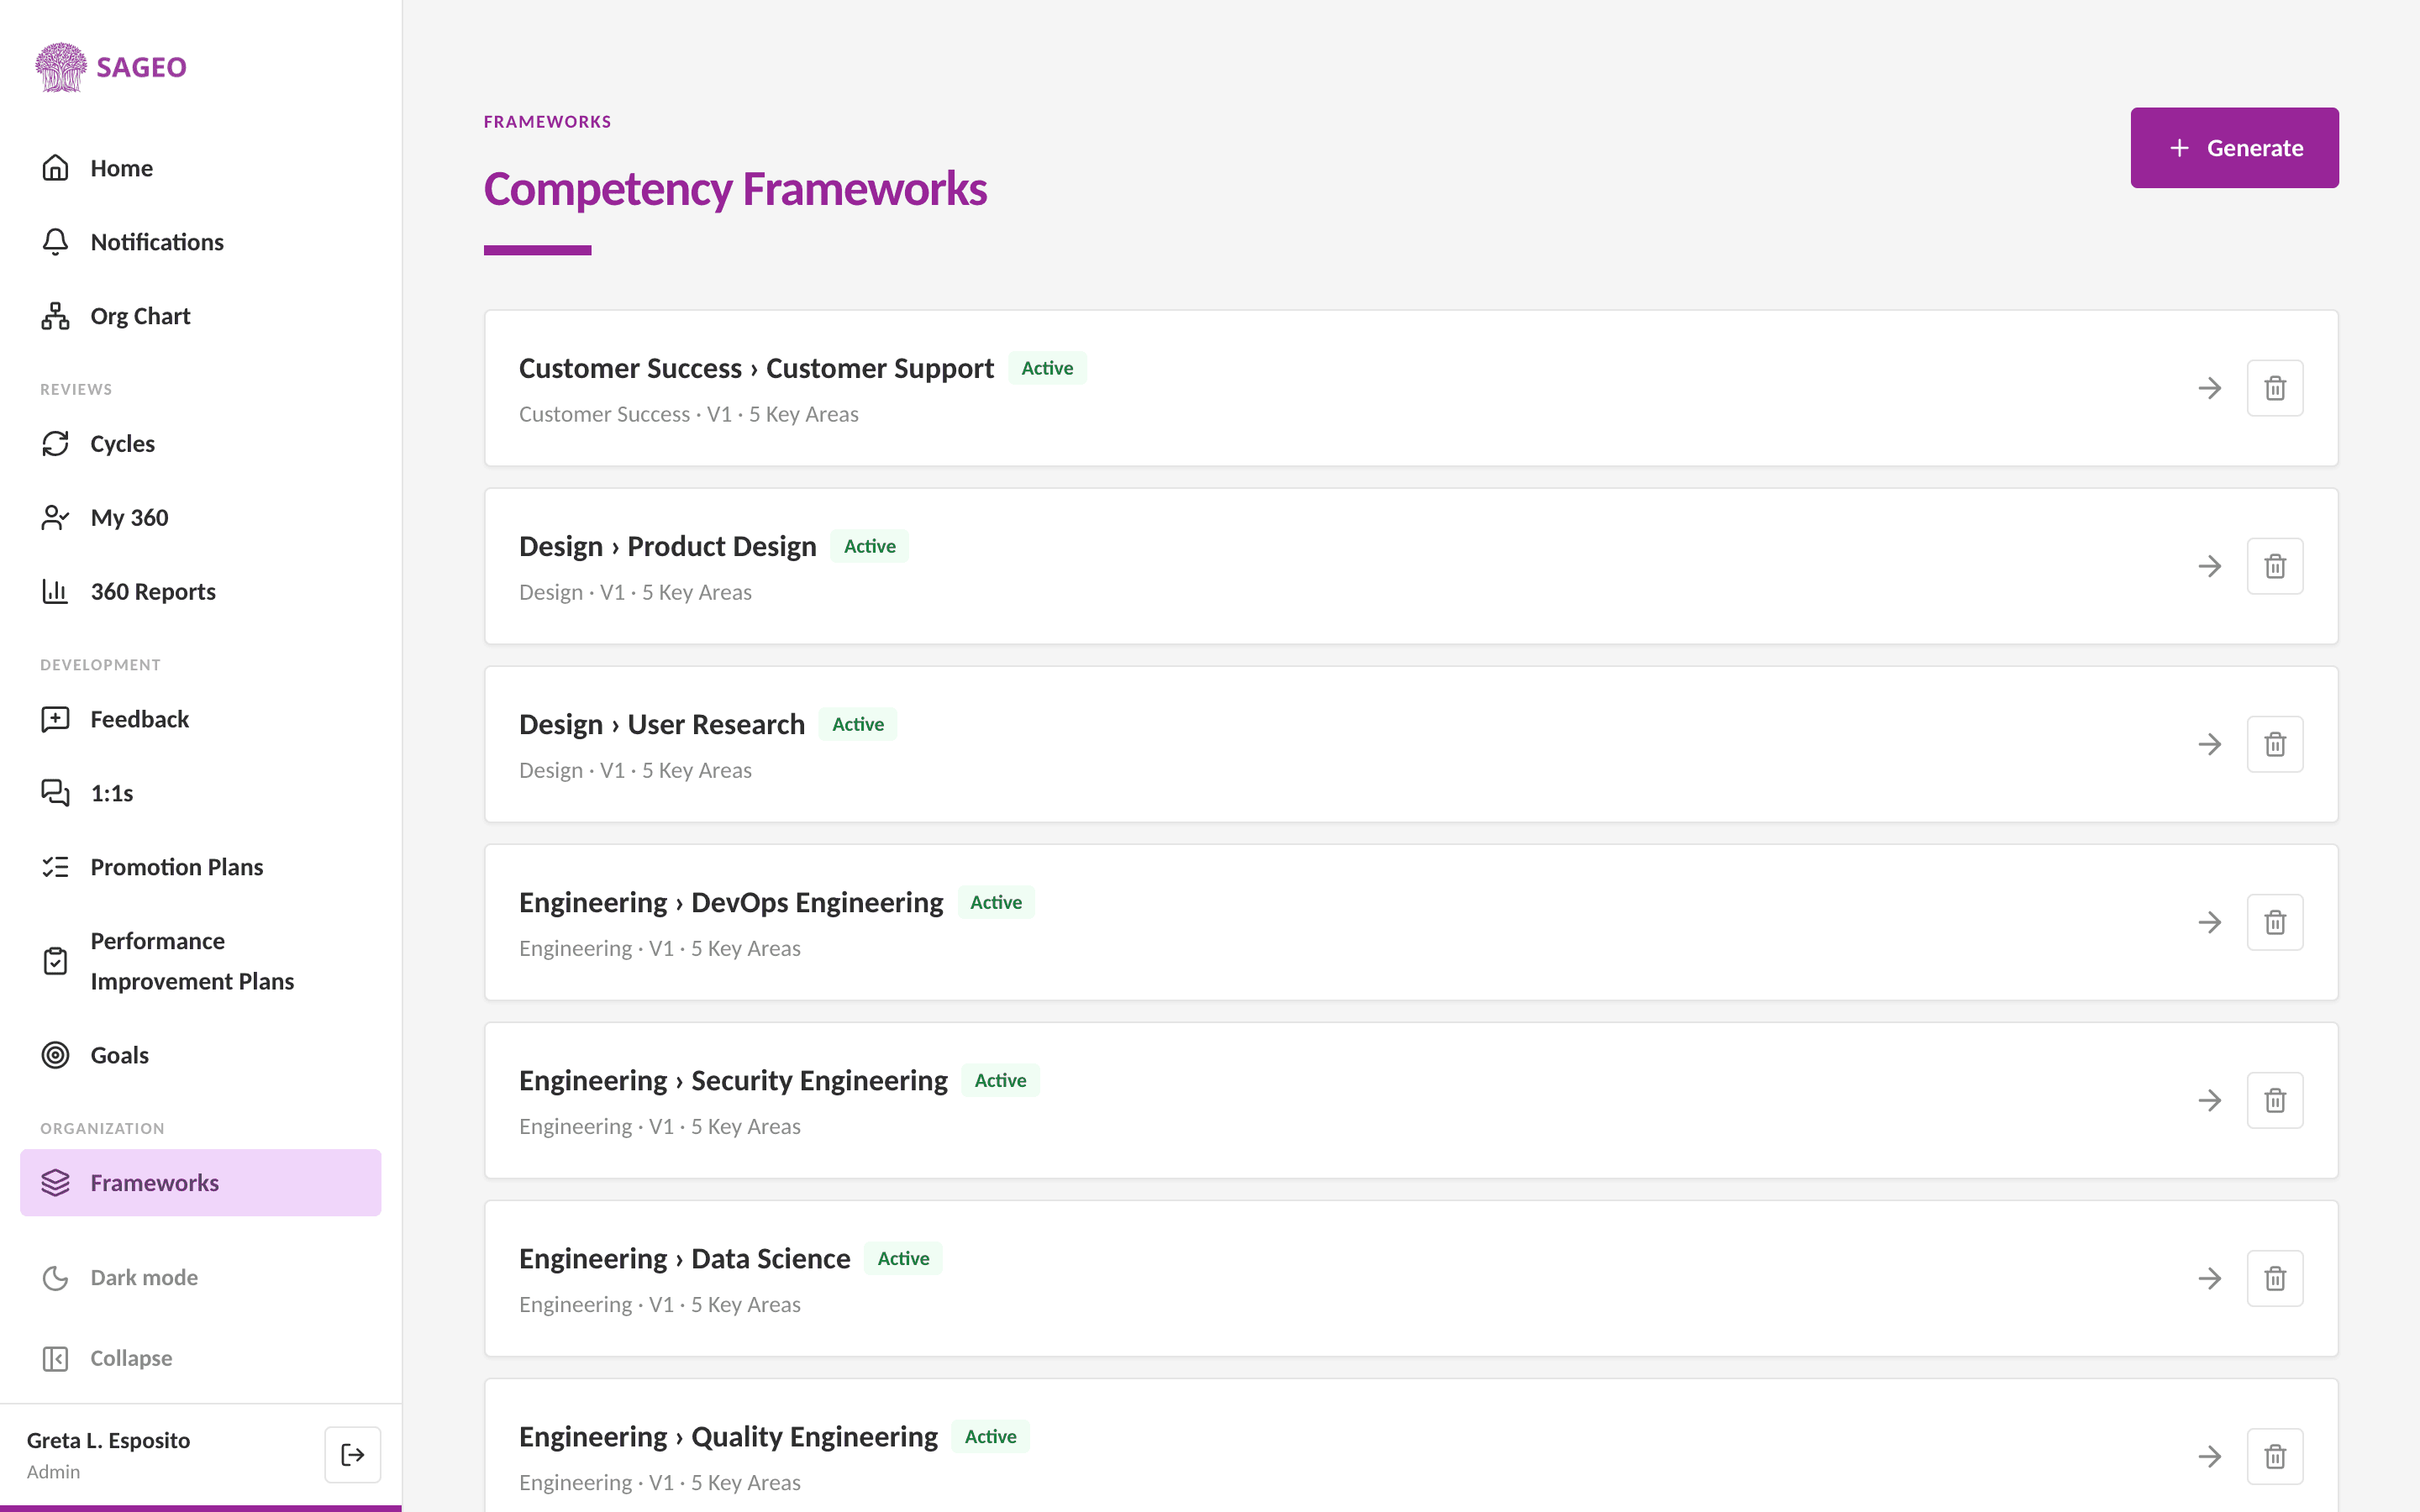Viewport: 2420px width, 1512px height.
Task: Click the Greta L. Esposito user name
Action: [108, 1440]
